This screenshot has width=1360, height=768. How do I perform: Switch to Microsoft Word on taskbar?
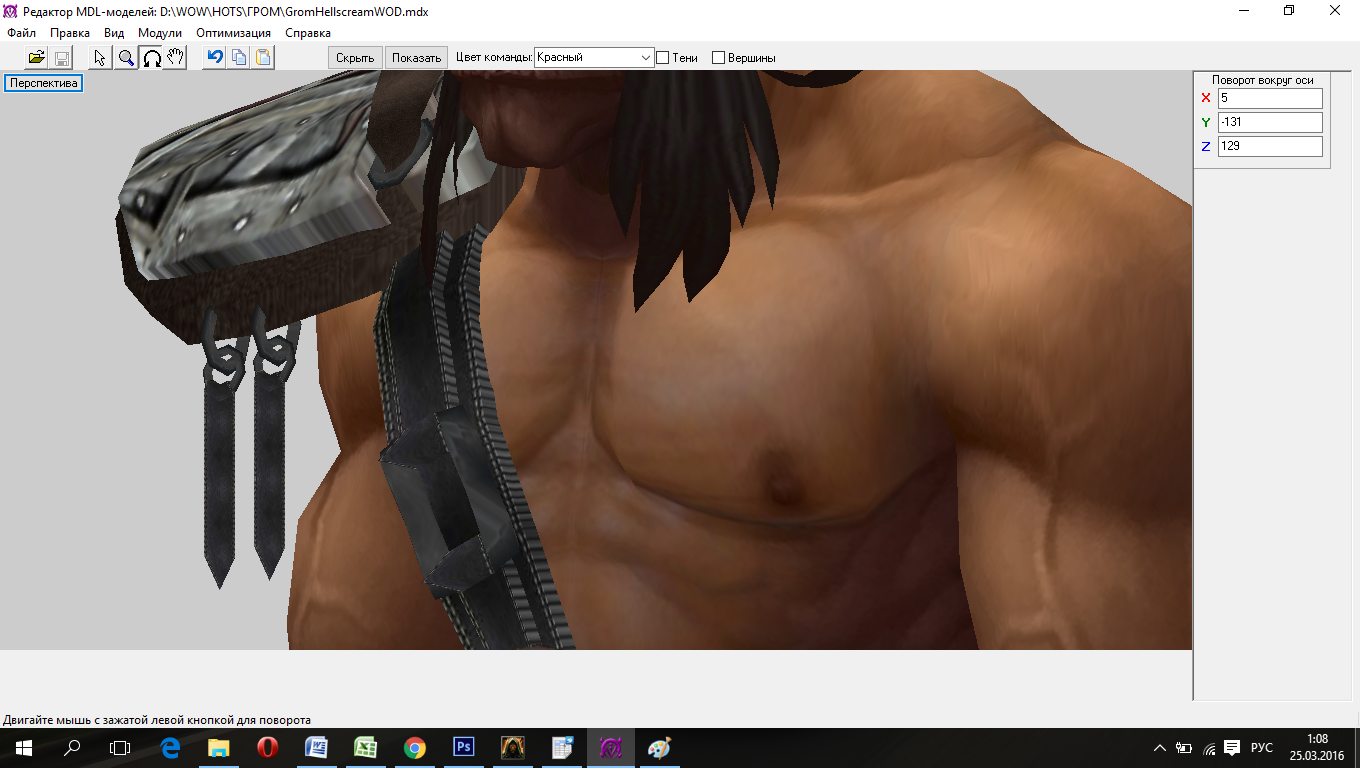316,748
